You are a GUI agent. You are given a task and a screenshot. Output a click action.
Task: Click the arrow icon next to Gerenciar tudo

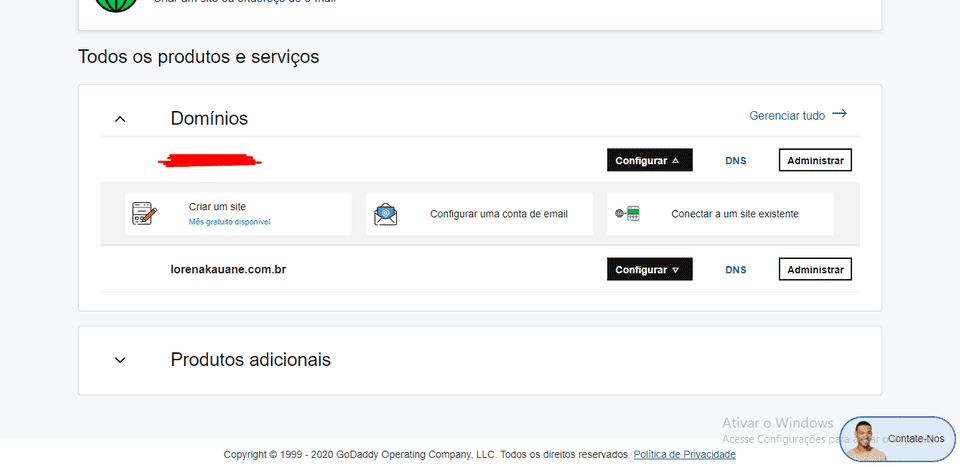click(x=839, y=114)
